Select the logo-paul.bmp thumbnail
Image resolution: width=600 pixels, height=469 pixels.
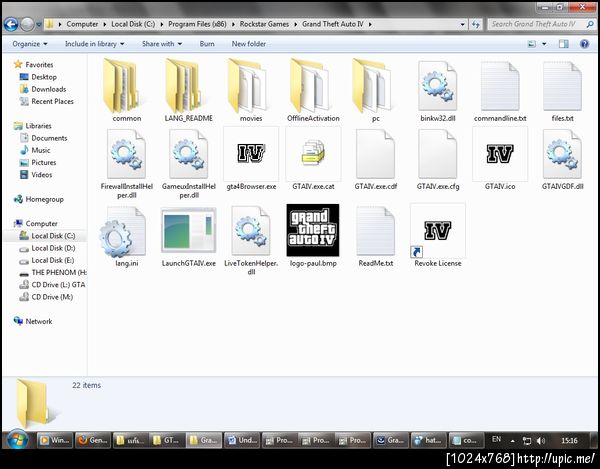(313, 230)
